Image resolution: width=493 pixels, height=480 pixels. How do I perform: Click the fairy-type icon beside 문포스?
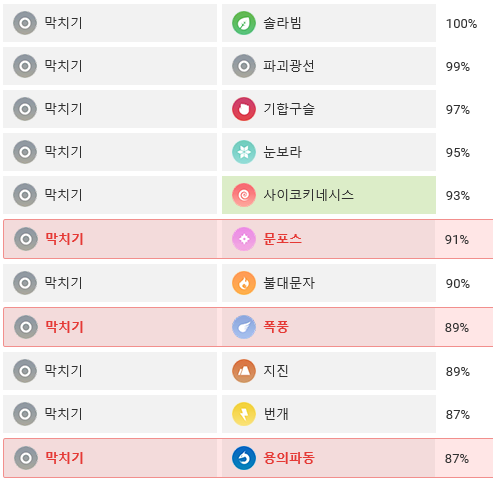(x=244, y=239)
